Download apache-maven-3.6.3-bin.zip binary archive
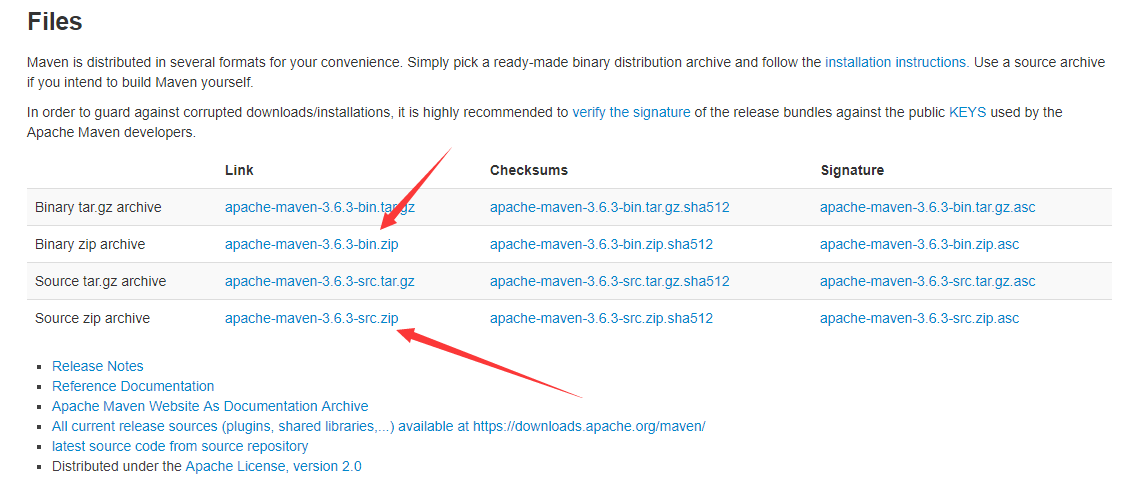Viewport: 1131px width, 496px height. 312,244
